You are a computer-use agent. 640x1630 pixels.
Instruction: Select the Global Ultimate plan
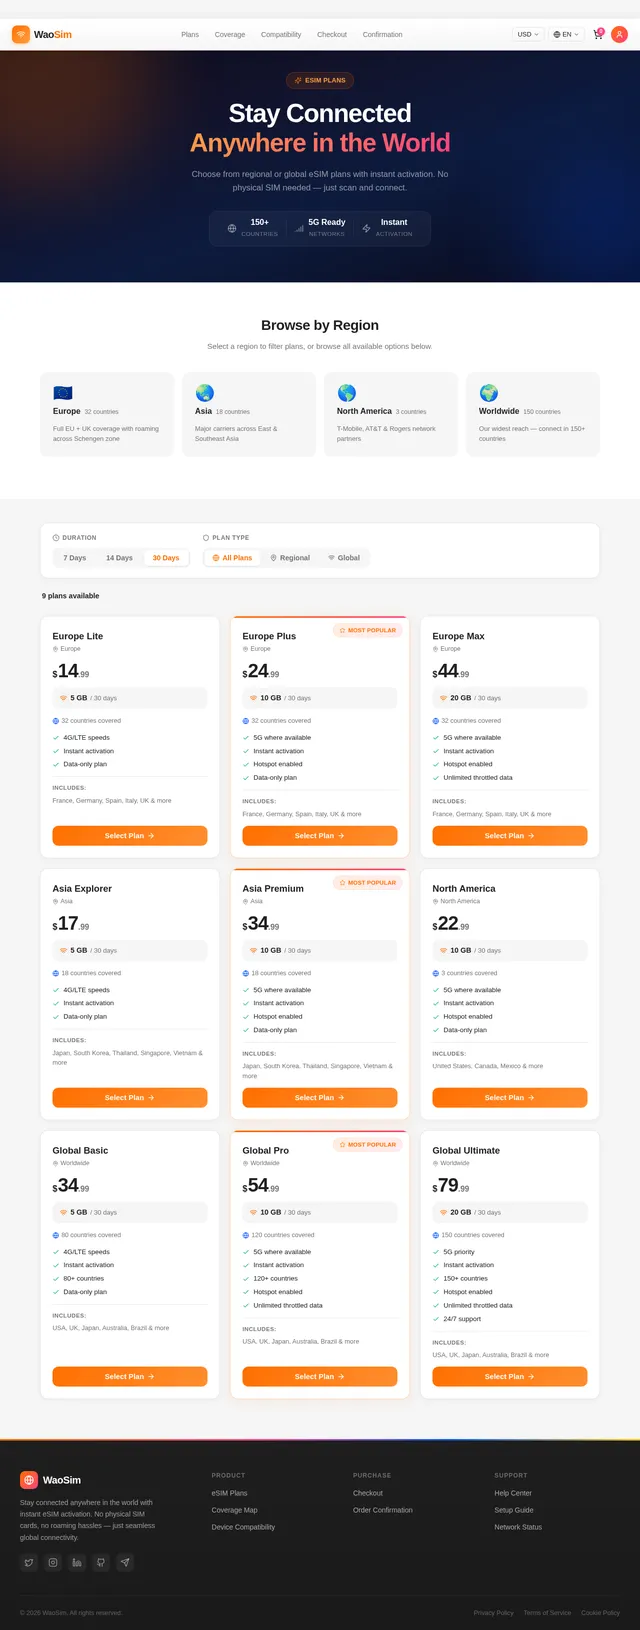[x=510, y=1377]
